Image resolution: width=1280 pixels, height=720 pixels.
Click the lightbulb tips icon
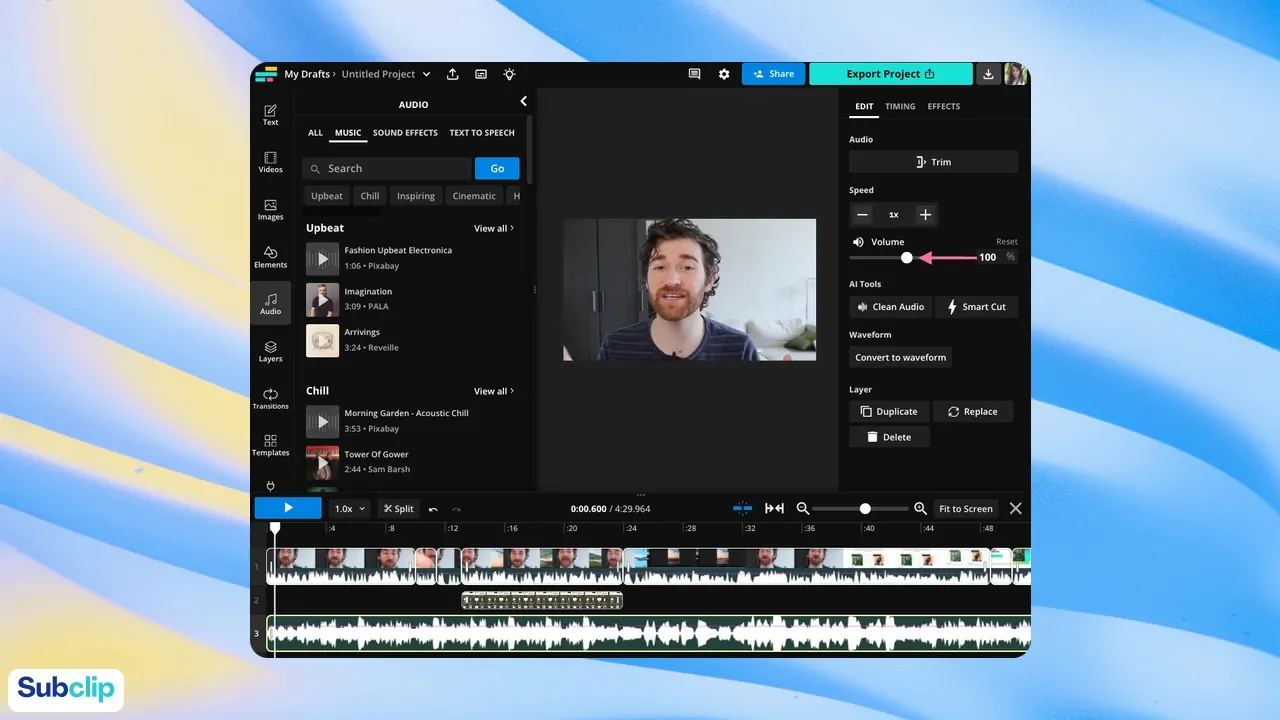[509, 74]
